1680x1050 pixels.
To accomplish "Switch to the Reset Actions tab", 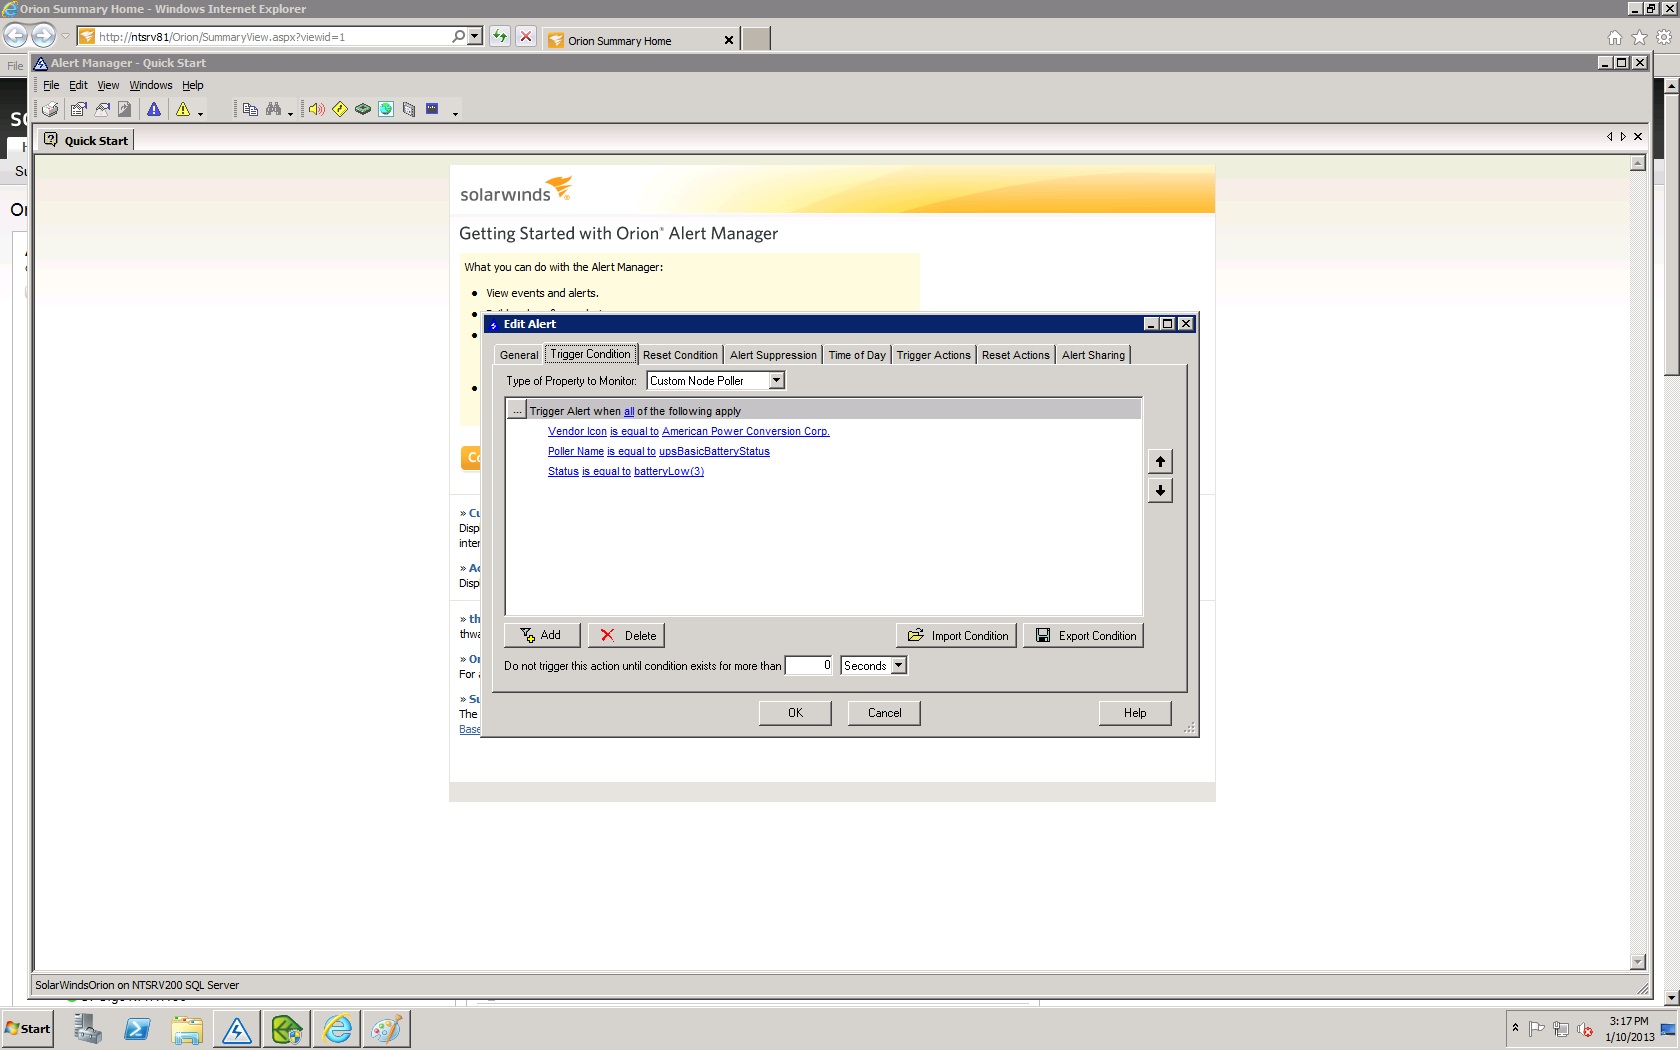I will point(1015,355).
